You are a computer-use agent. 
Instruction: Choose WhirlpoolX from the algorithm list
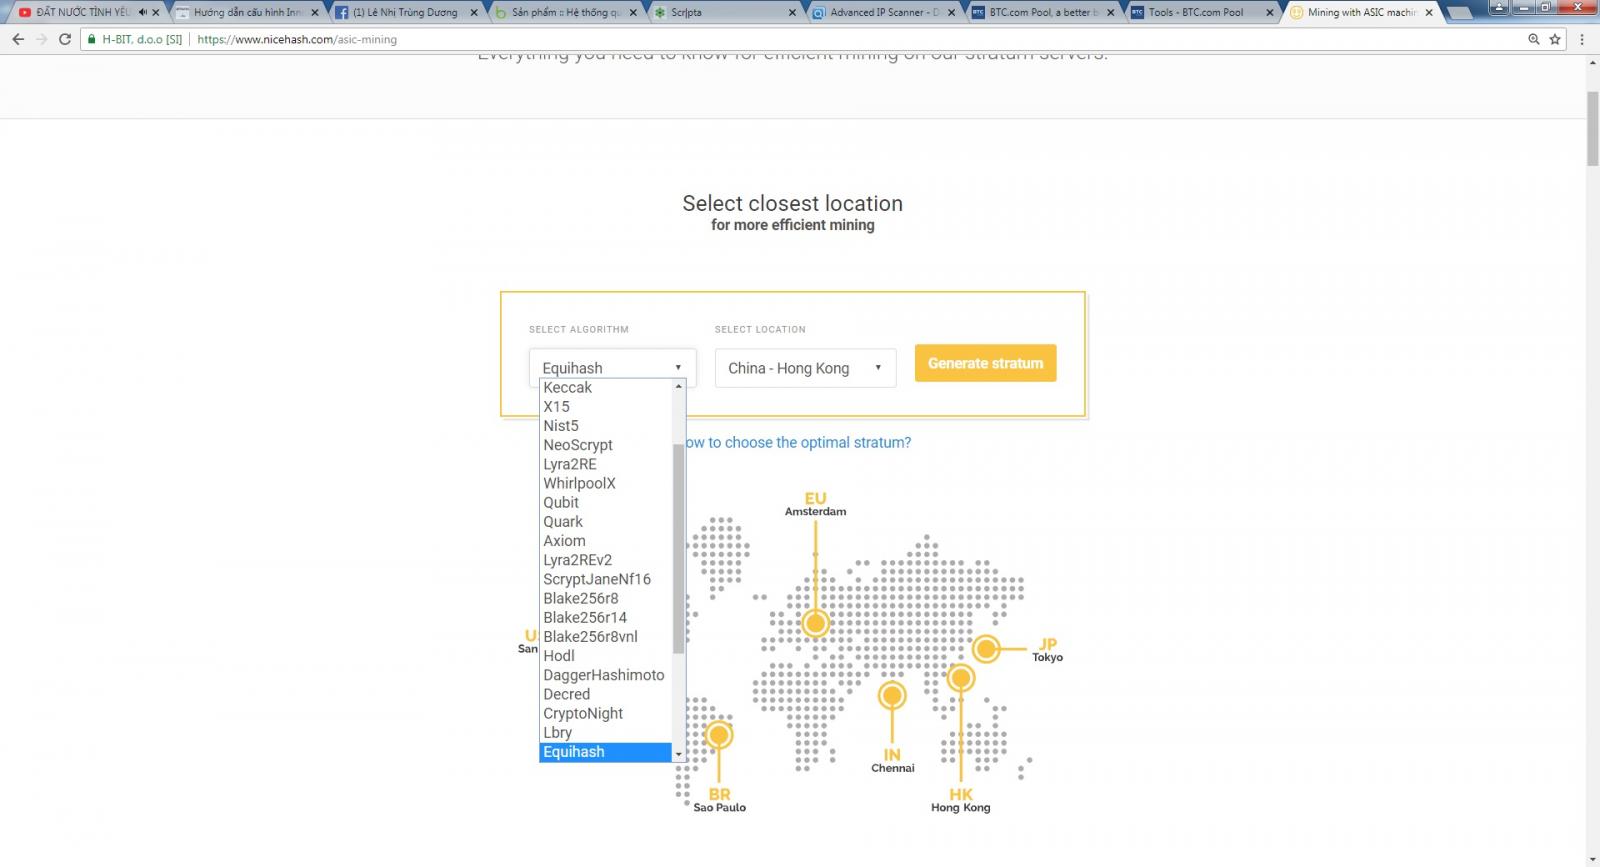tap(605, 483)
